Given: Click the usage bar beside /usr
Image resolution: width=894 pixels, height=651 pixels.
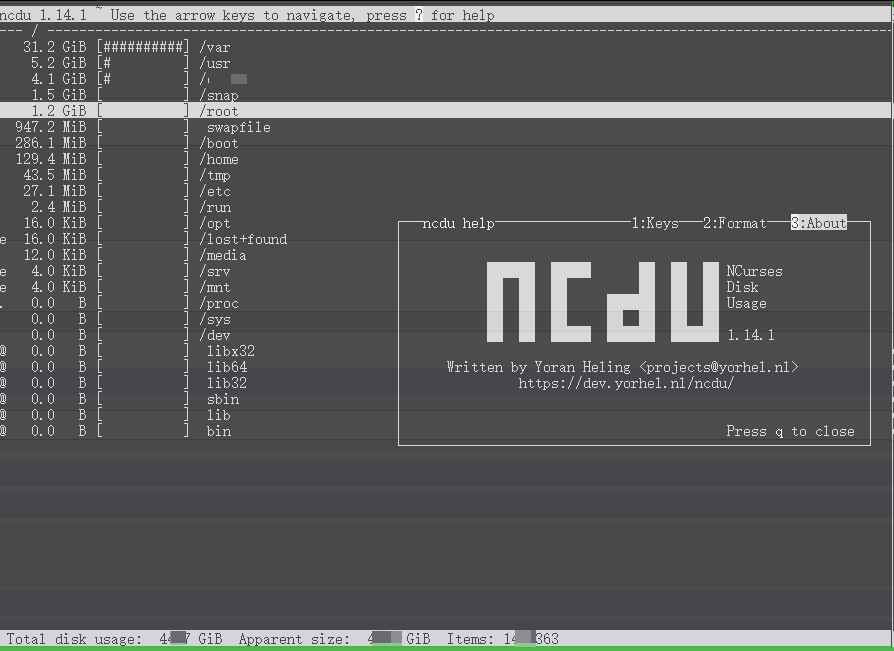Looking at the screenshot, I should click(x=143, y=63).
